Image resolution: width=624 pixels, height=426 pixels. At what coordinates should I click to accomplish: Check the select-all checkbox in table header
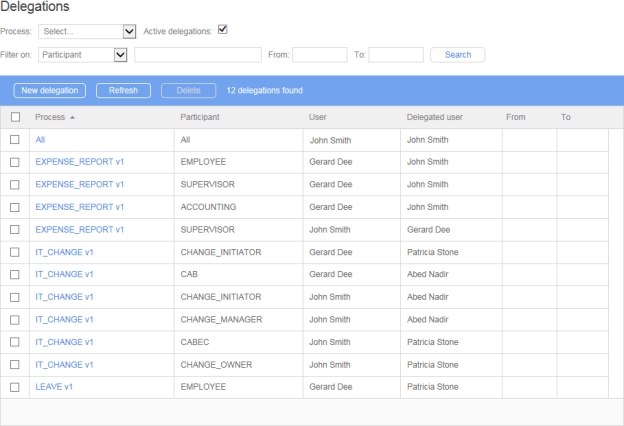tap(15, 117)
